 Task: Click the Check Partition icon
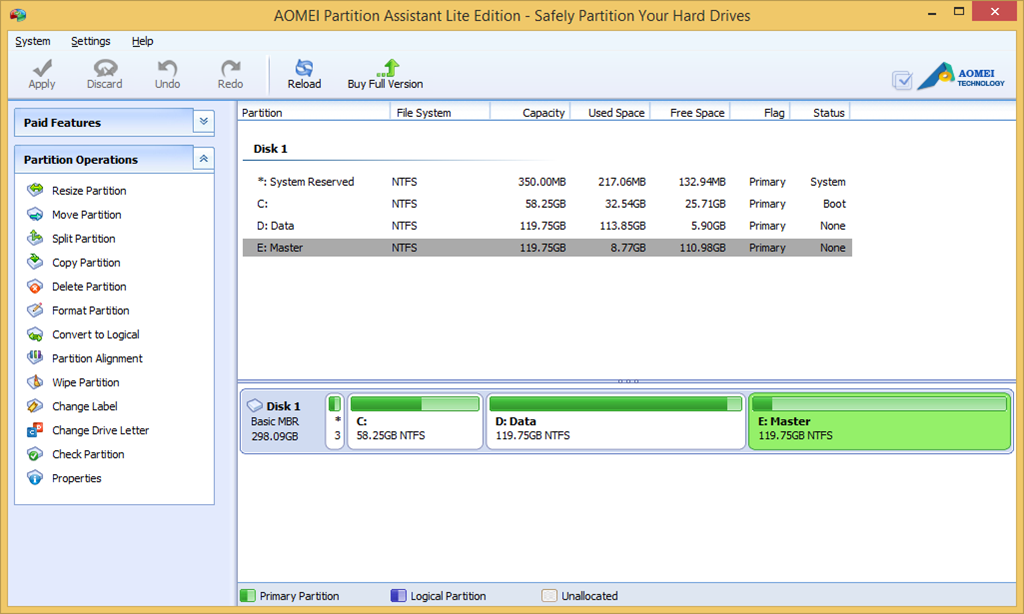point(35,453)
